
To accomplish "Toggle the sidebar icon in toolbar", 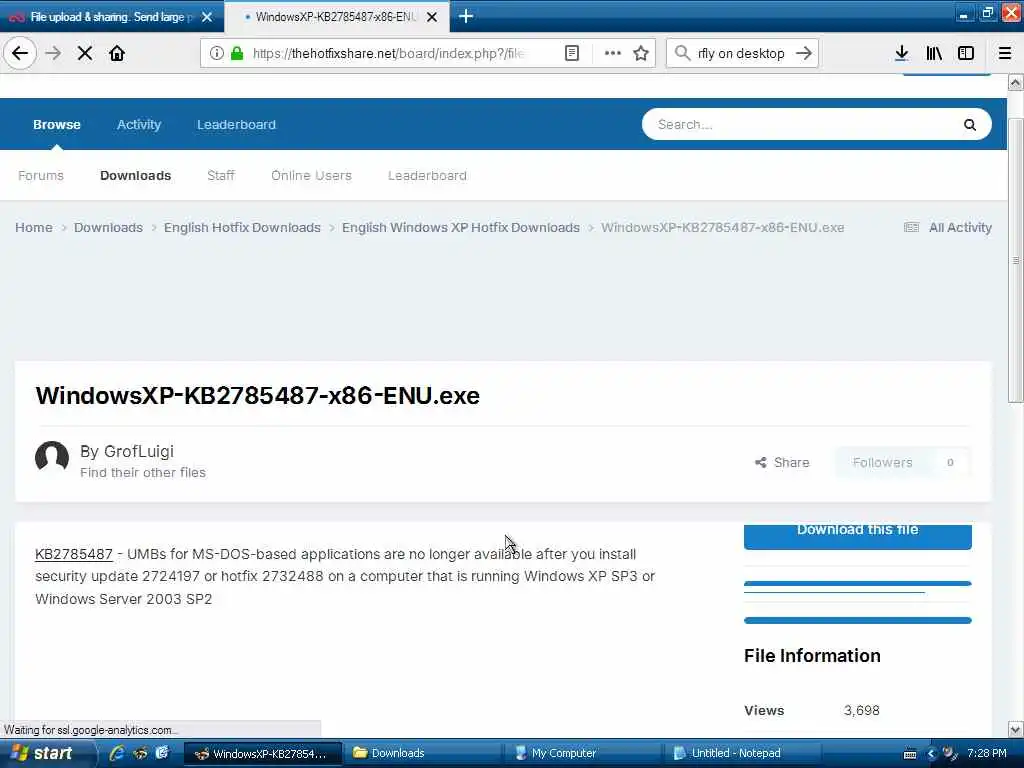I will click(966, 53).
